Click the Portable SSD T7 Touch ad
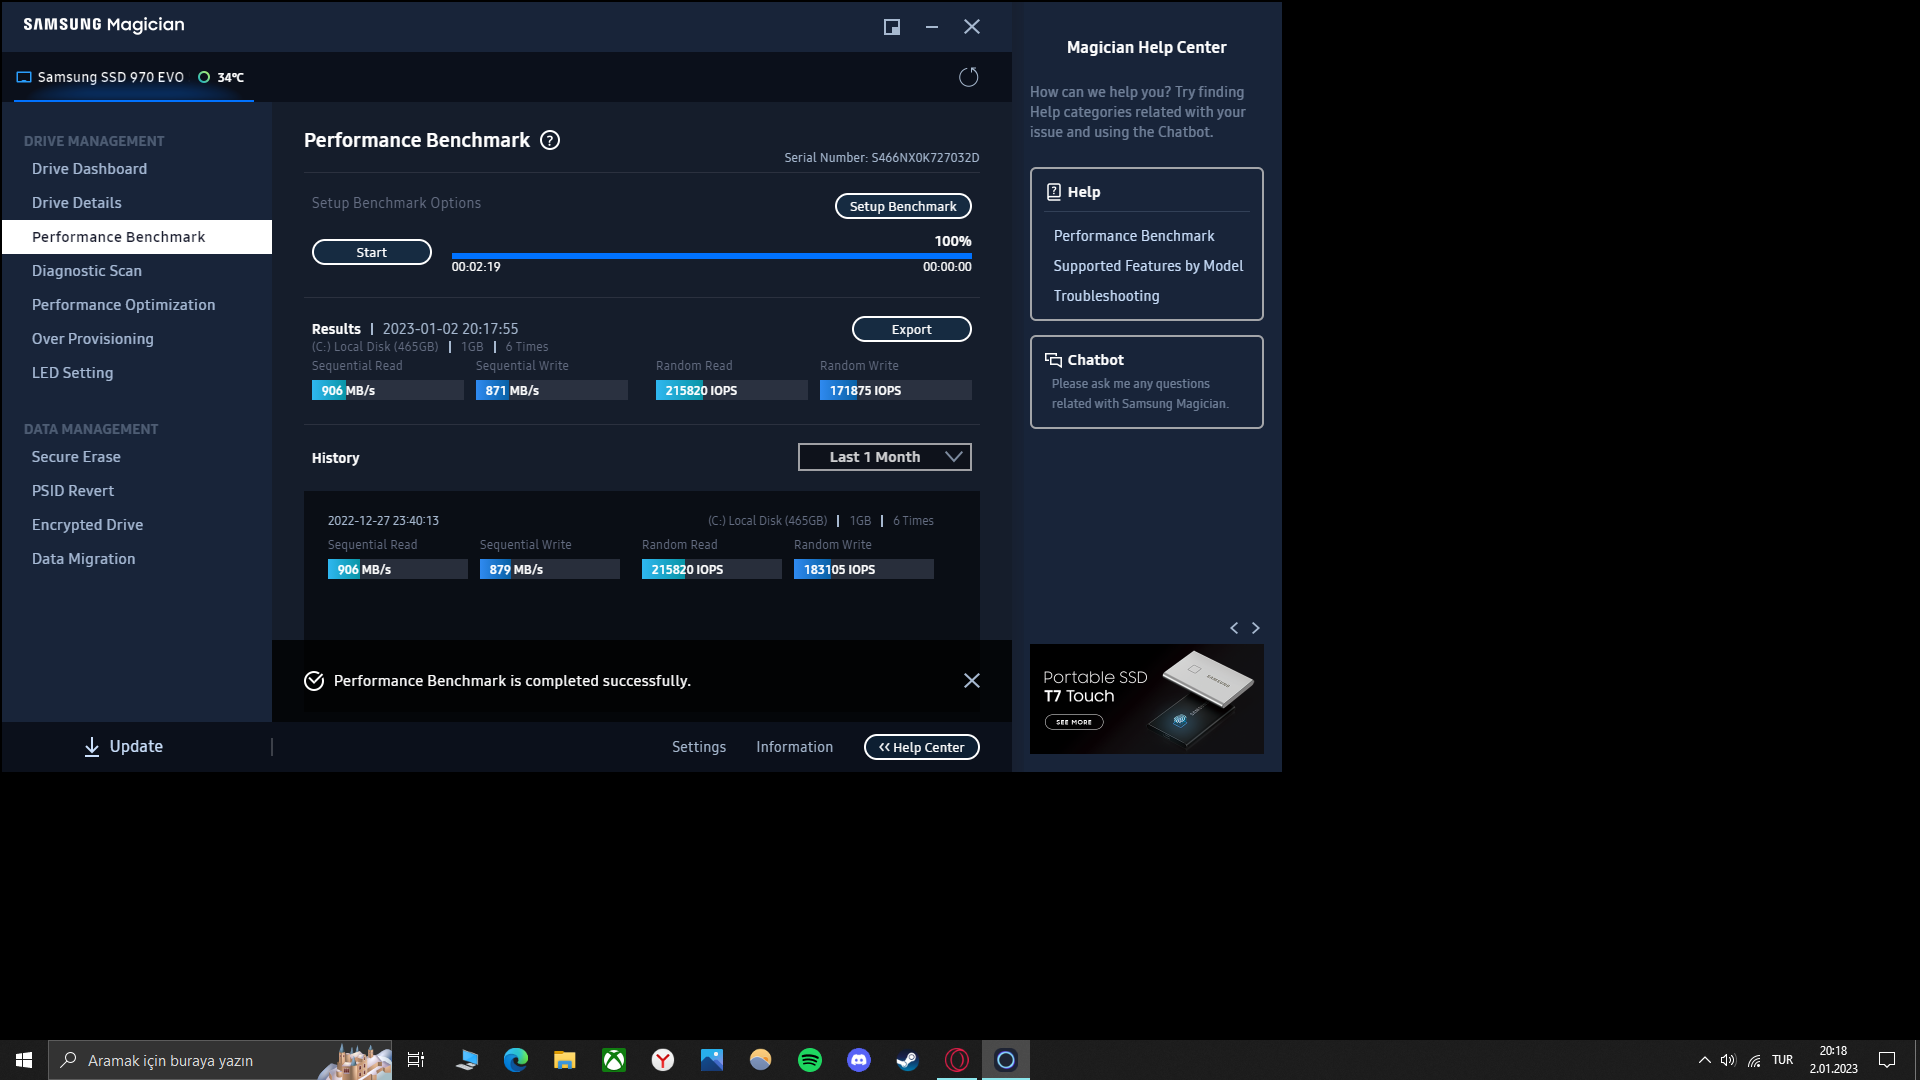 coord(1146,698)
